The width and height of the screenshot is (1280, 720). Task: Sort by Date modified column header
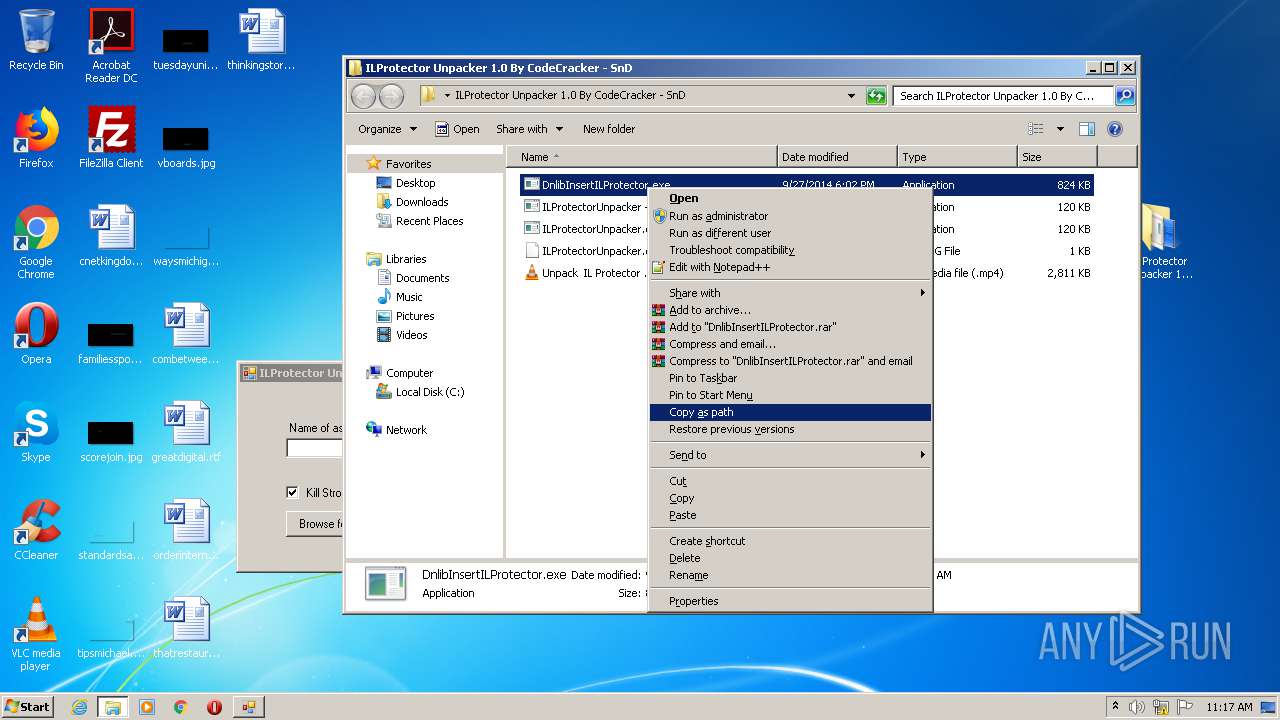(837, 157)
